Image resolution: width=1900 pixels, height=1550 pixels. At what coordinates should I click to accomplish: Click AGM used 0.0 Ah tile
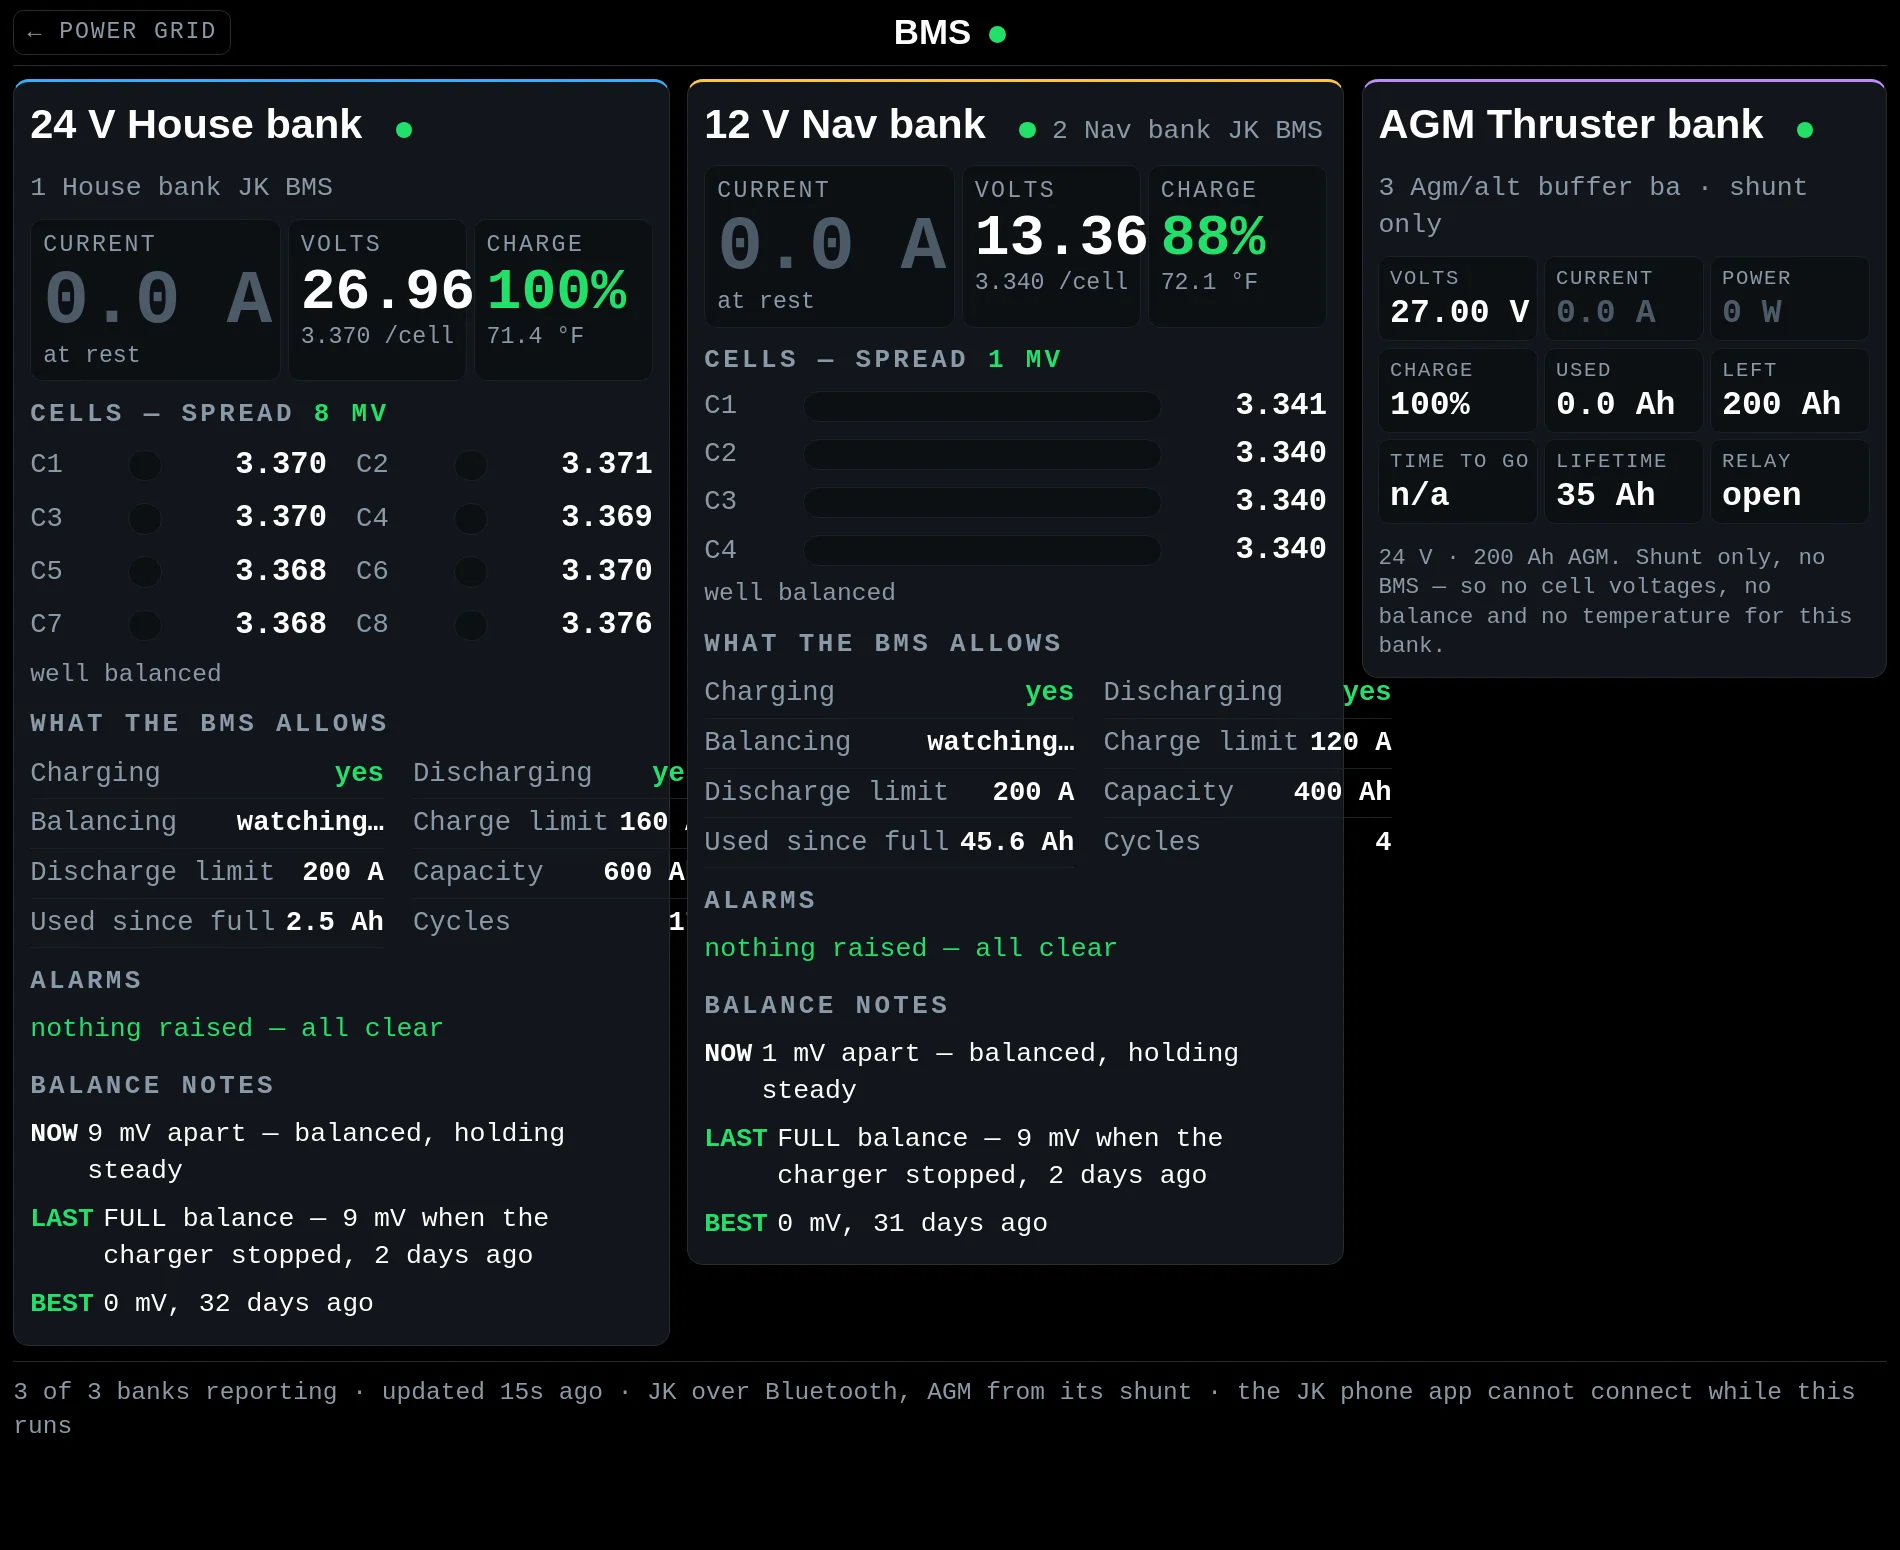[1624, 390]
